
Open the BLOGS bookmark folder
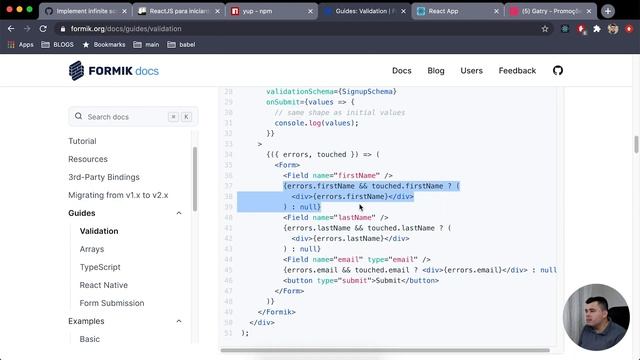tap(58, 44)
